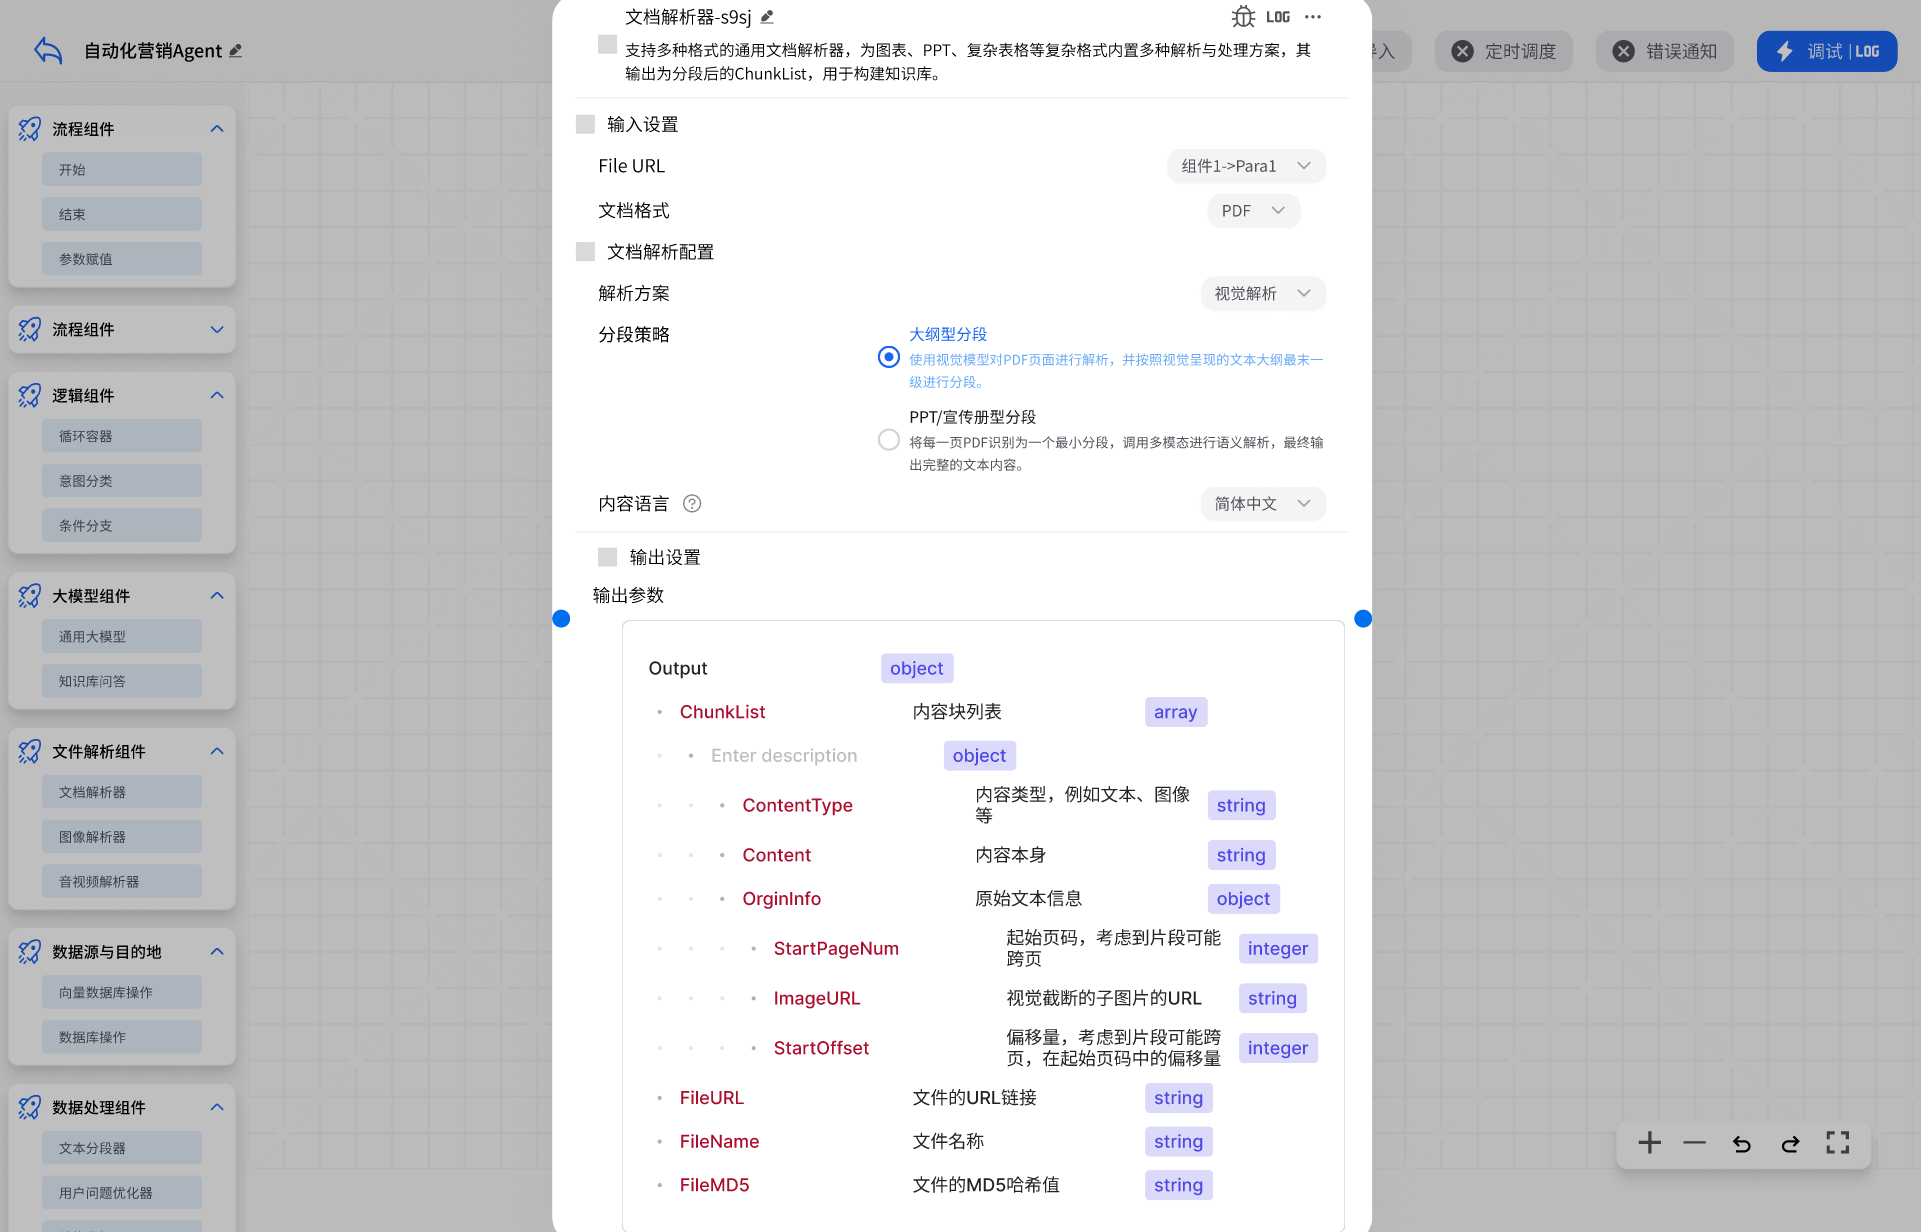The width and height of the screenshot is (1921, 1232).
Task: Click the 大模型组件 rocket icon
Action: 30,596
